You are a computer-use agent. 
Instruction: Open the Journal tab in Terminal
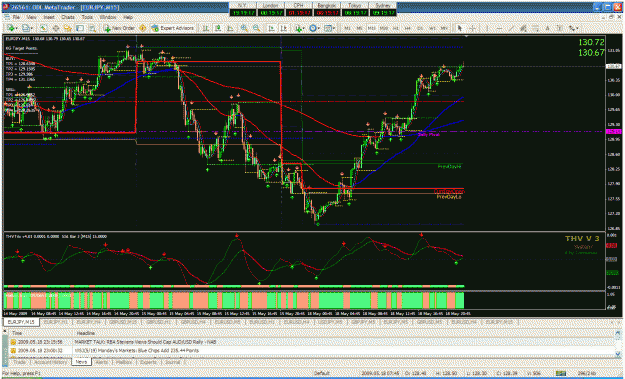(172, 362)
